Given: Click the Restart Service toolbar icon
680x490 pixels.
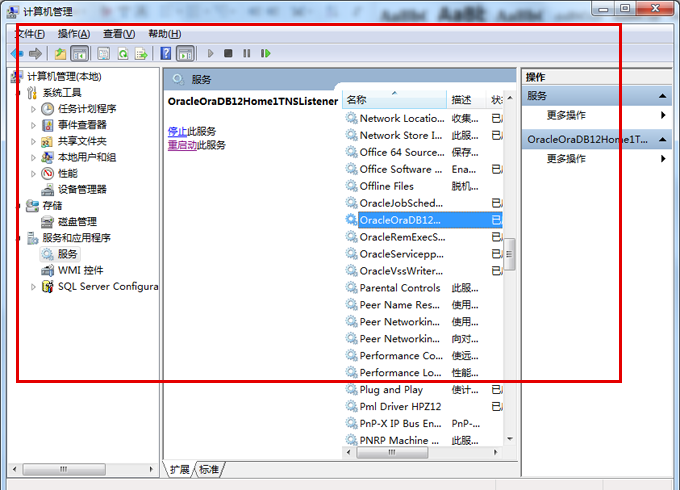Looking at the screenshot, I should tap(266, 53).
